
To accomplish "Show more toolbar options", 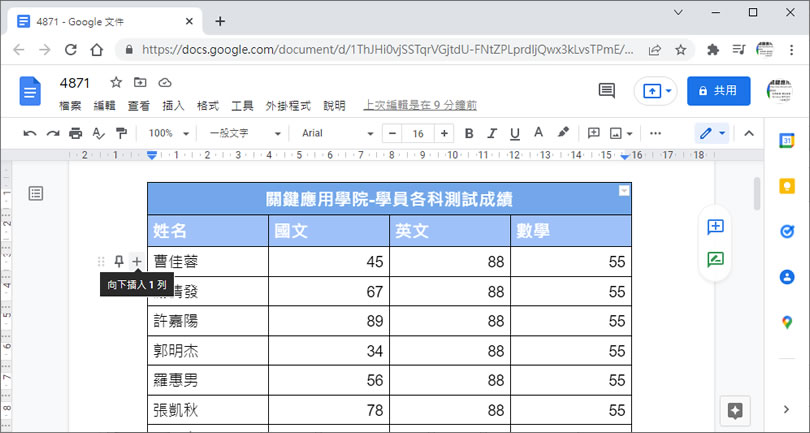I will (656, 133).
